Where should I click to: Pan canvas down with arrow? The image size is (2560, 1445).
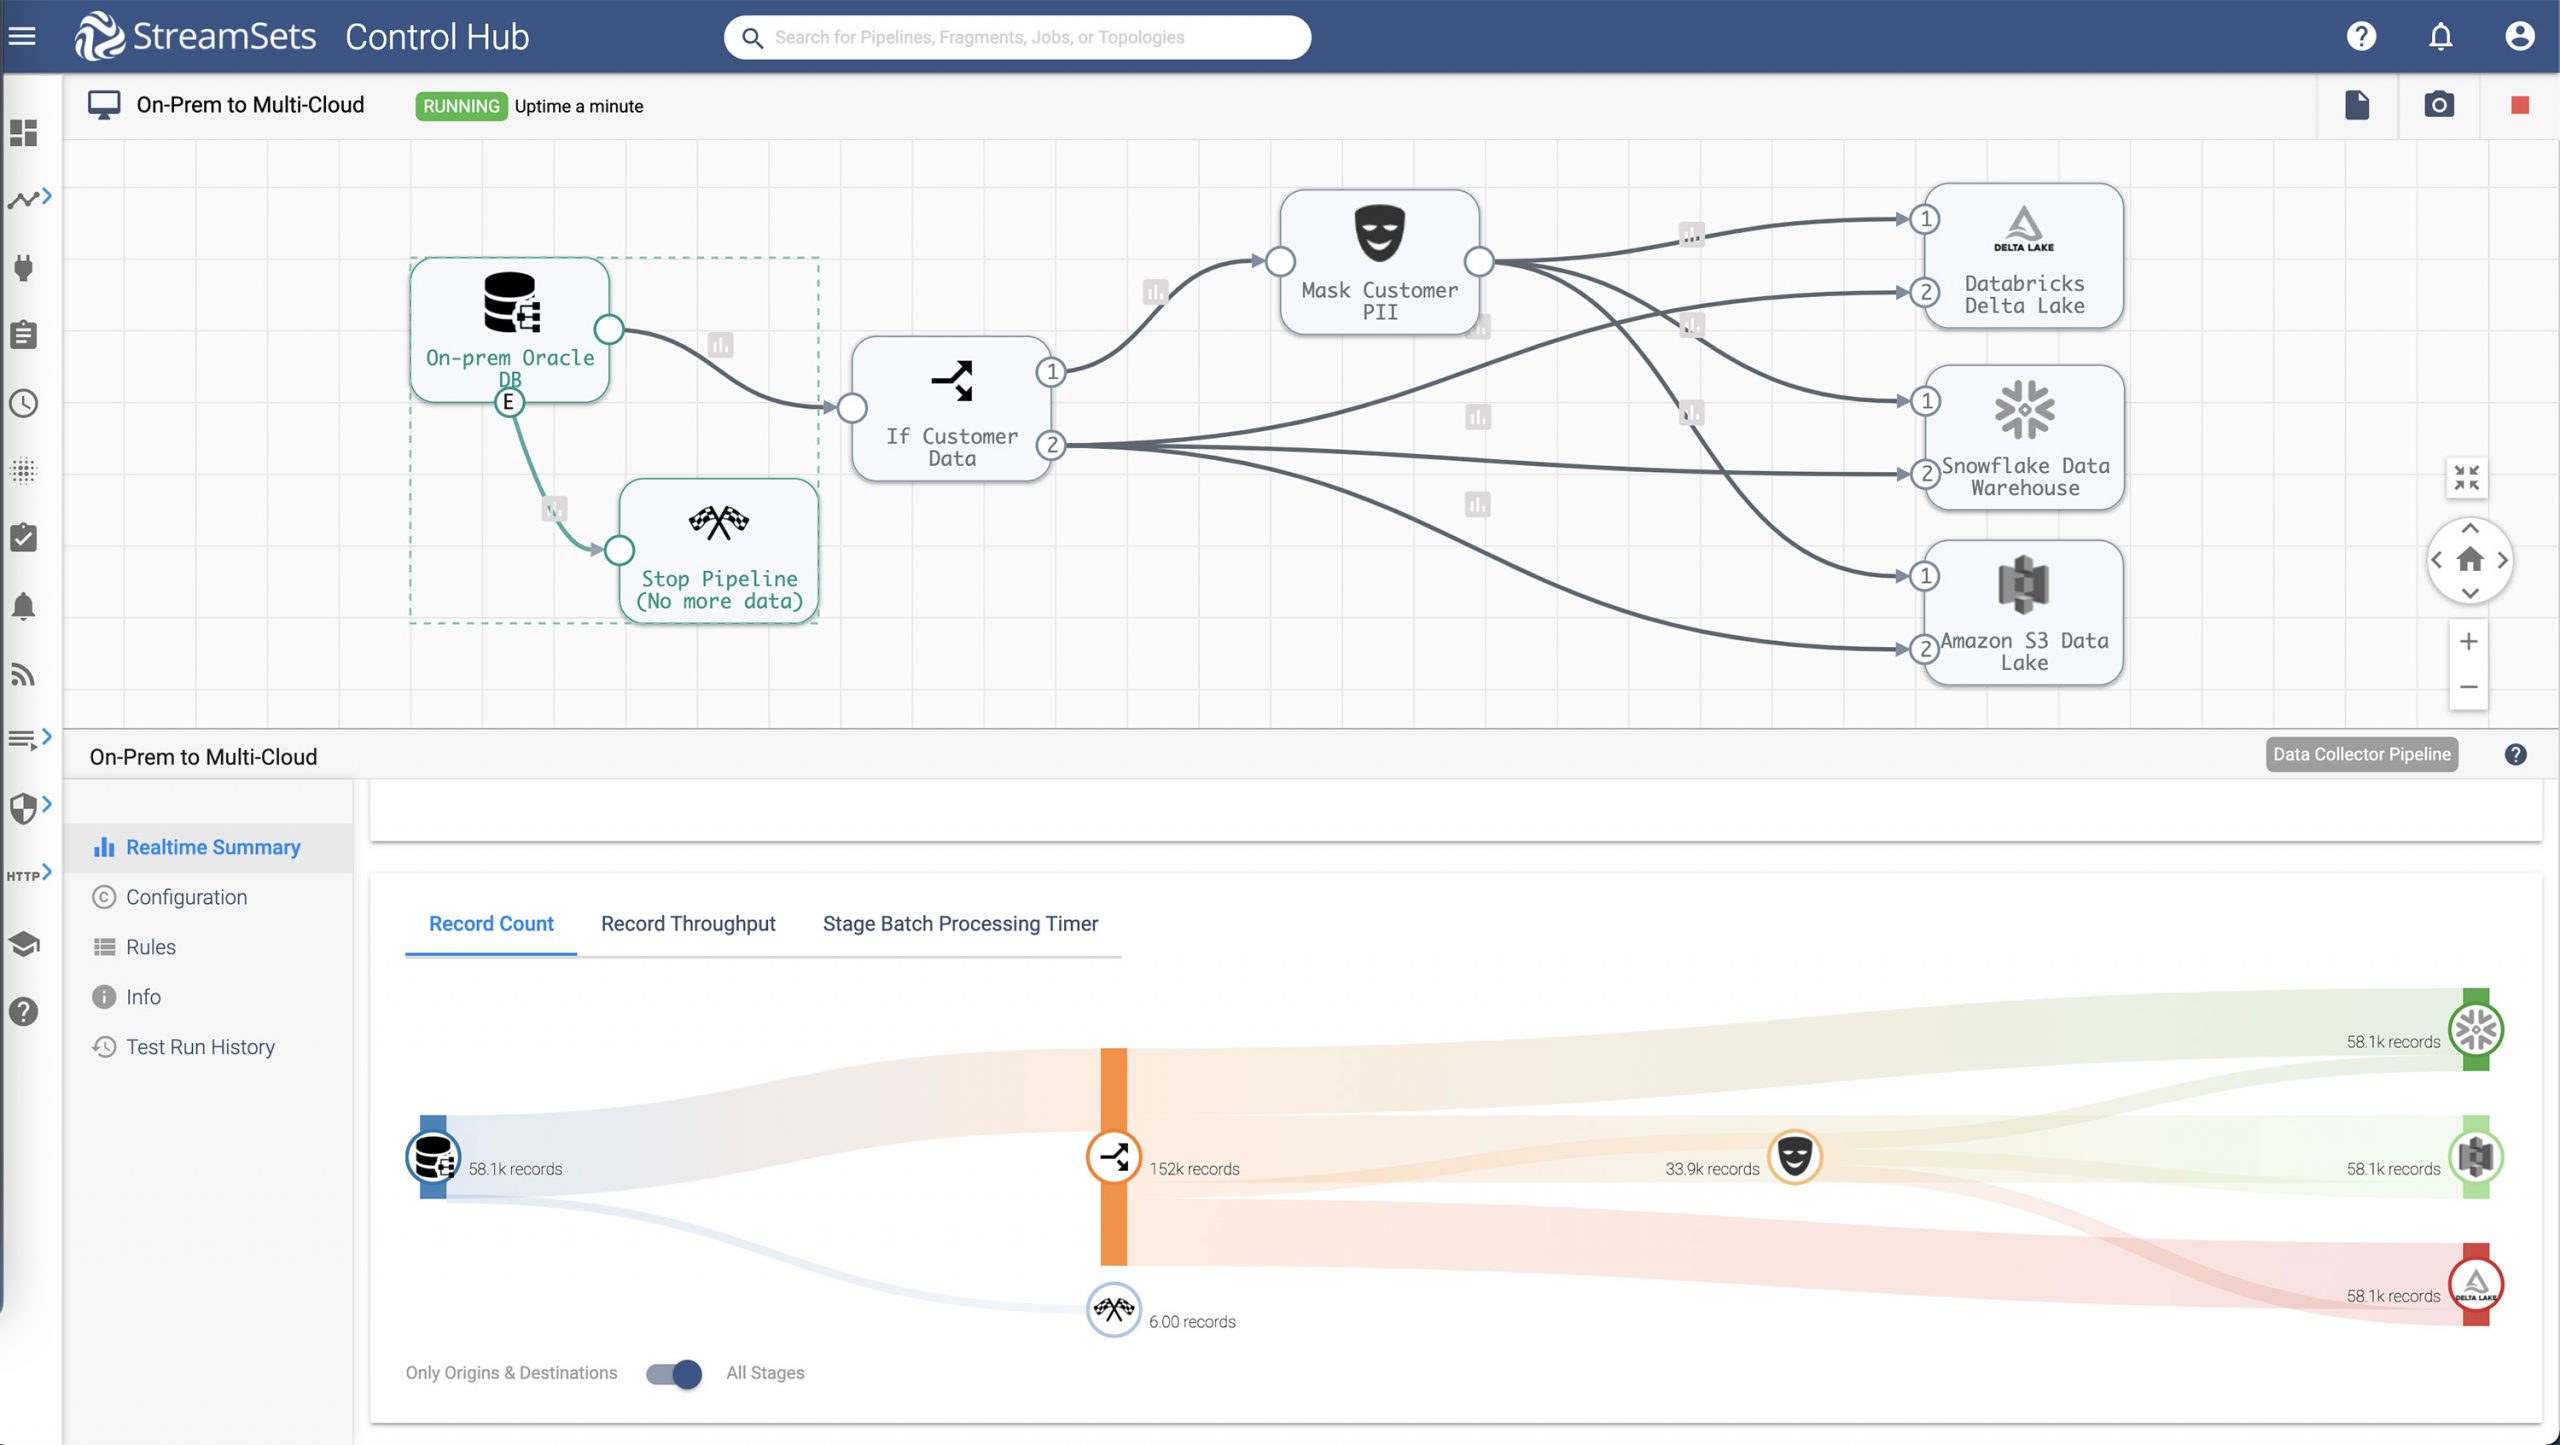coord(2469,593)
